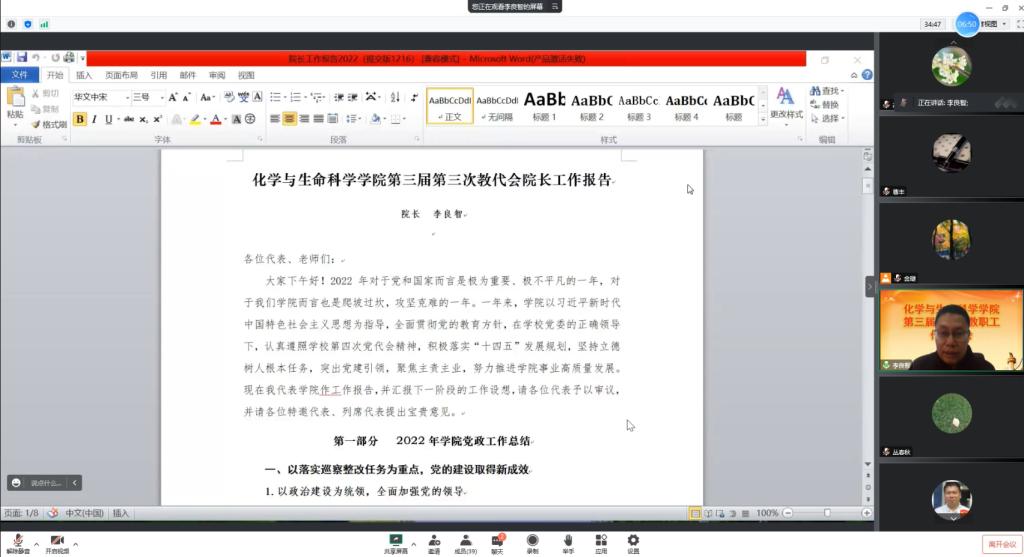Open the font name dropdown
This screenshot has height=557, width=1024.
click(x=127, y=97)
